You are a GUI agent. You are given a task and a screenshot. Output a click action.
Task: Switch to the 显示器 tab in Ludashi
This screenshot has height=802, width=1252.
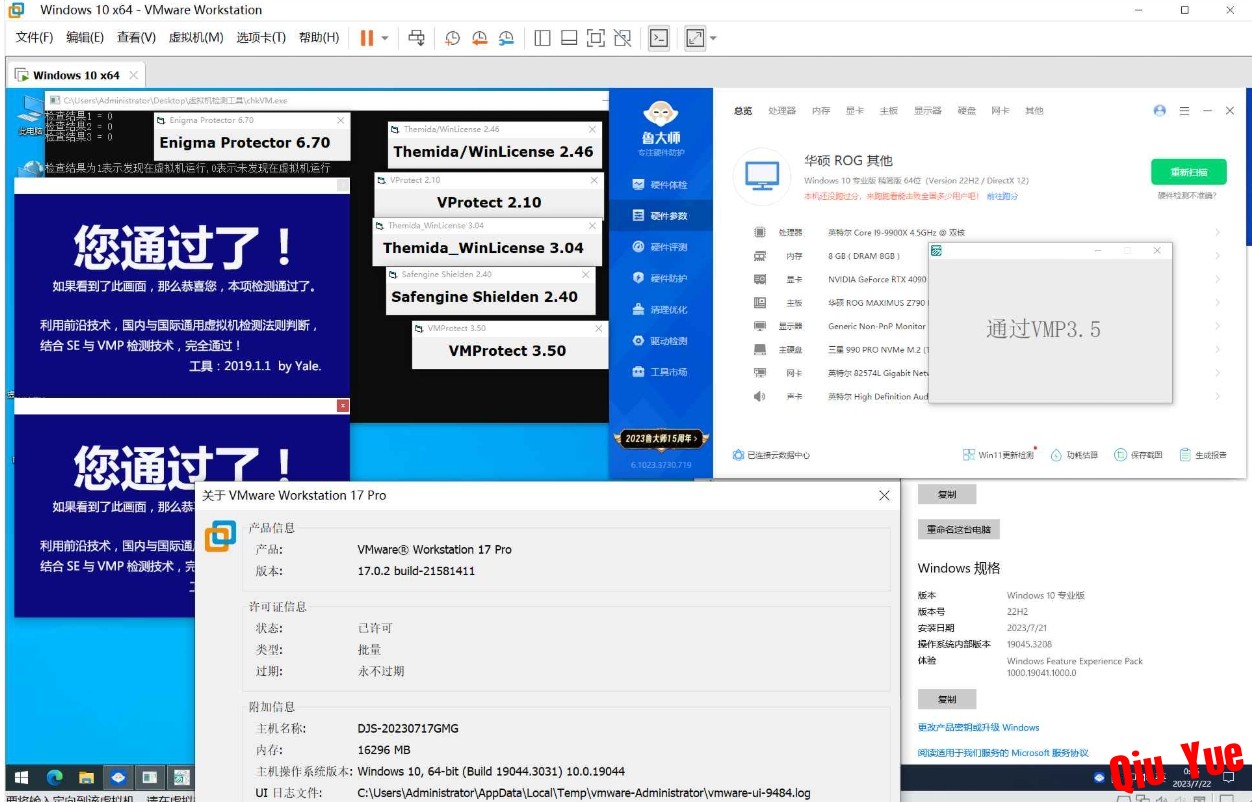coord(927,111)
